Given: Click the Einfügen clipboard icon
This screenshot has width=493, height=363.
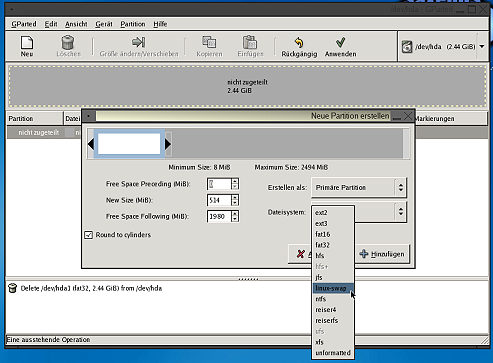Looking at the screenshot, I should [x=250, y=42].
